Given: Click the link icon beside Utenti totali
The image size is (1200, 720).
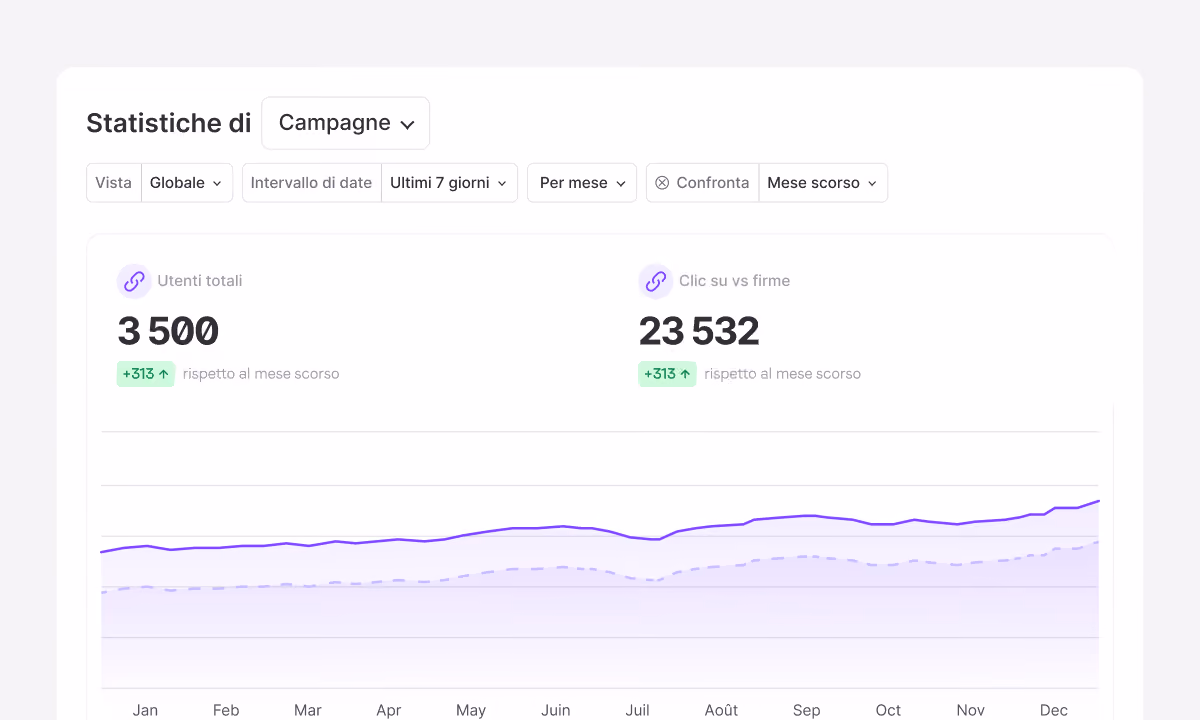Looking at the screenshot, I should click(x=134, y=281).
